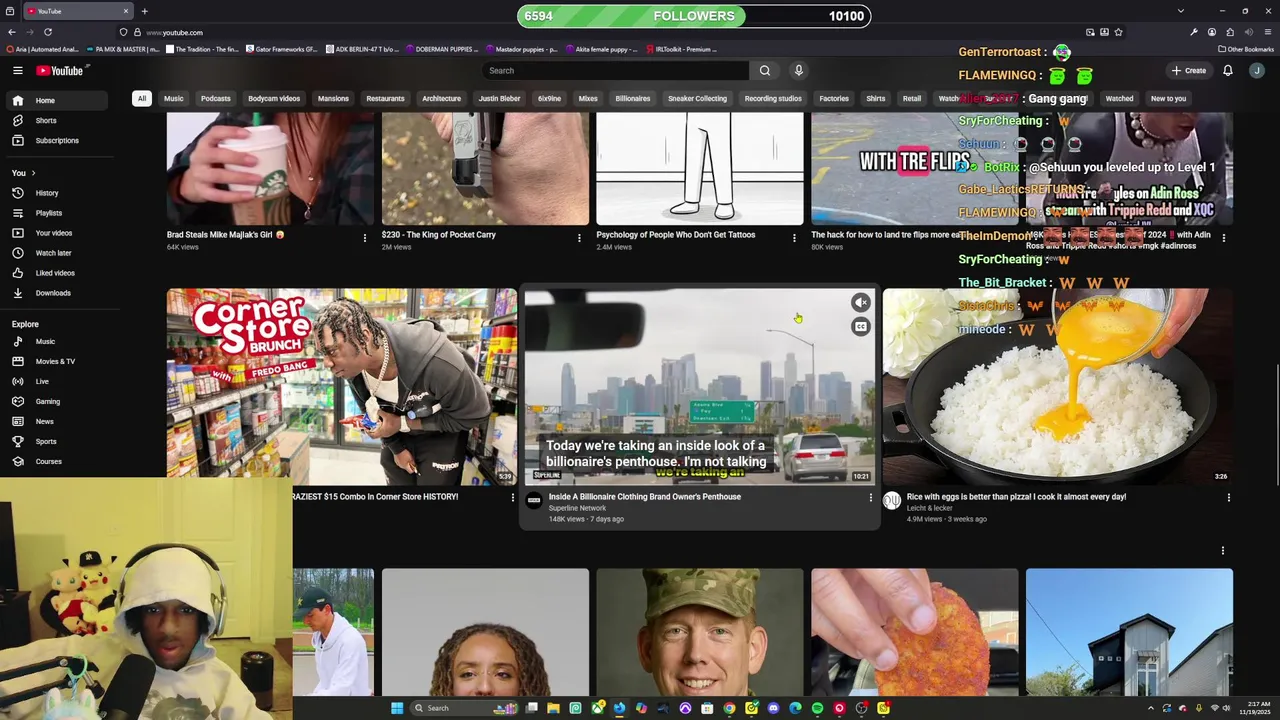Explore Live in the sidebar
Screen dimensions: 1280x720
tap(55, 382)
